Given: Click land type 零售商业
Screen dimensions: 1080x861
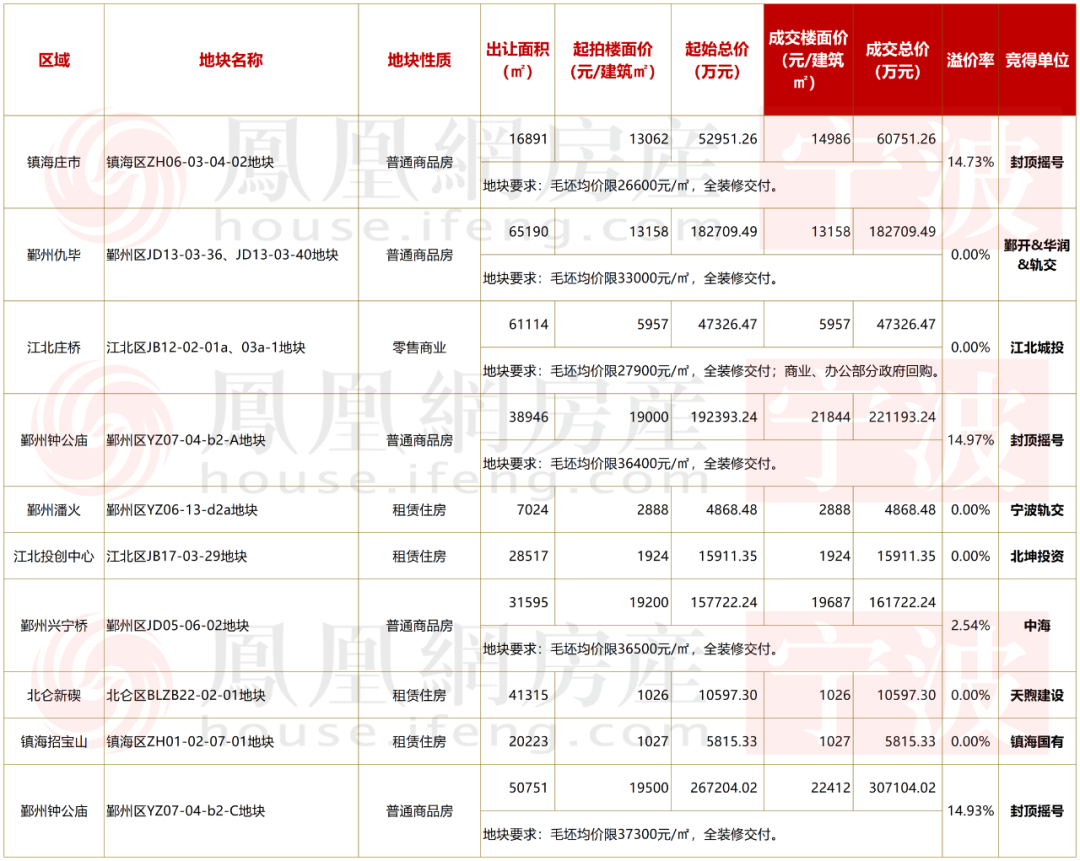Looking at the screenshot, I should click(419, 348).
